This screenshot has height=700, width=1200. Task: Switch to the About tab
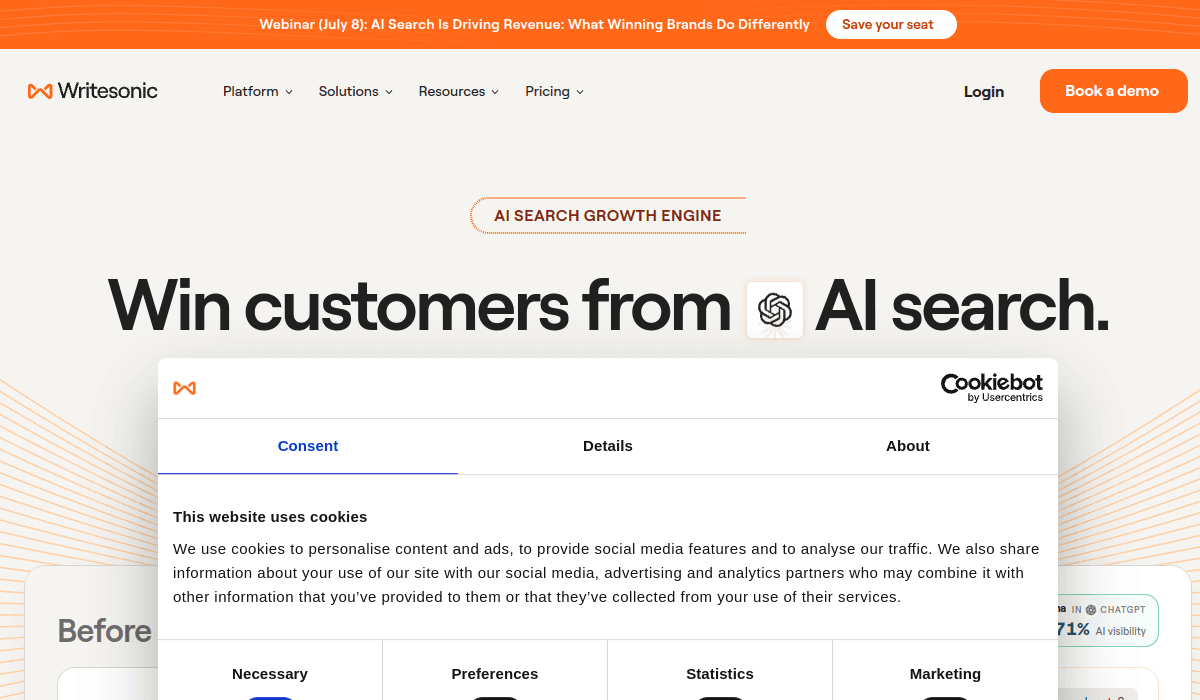point(908,446)
